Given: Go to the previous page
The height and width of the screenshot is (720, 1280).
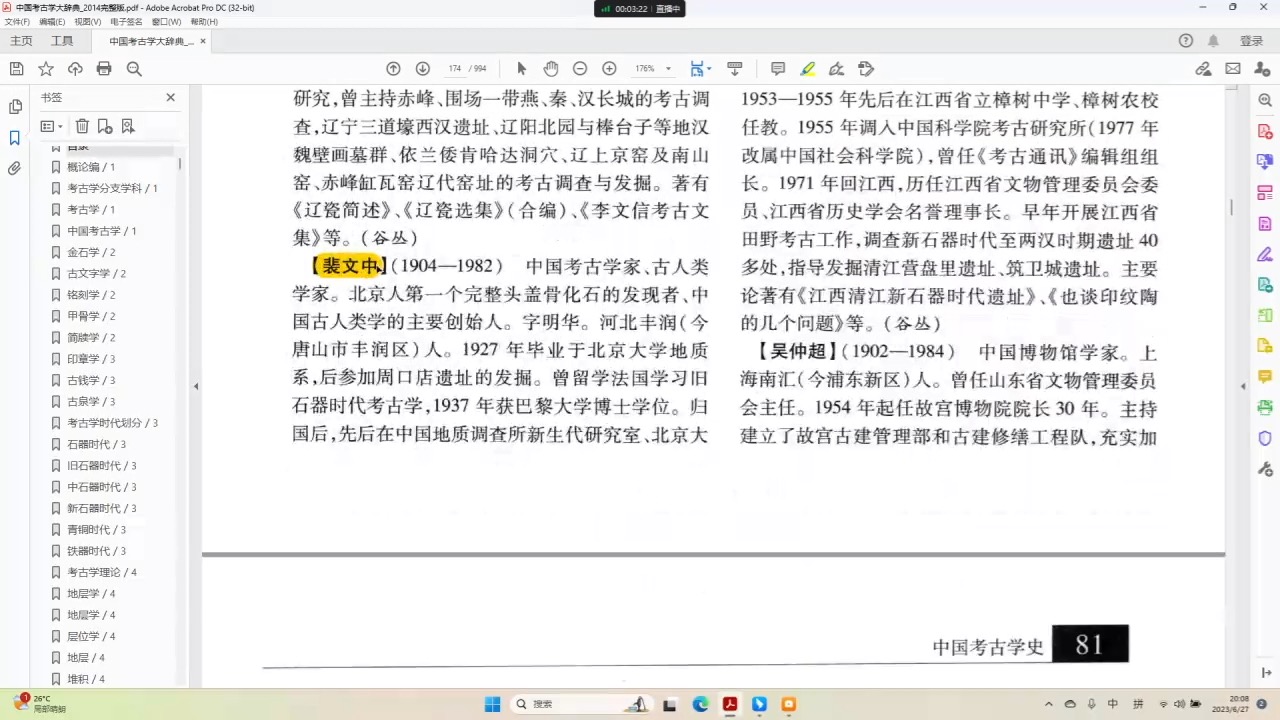Looking at the screenshot, I should [393, 69].
